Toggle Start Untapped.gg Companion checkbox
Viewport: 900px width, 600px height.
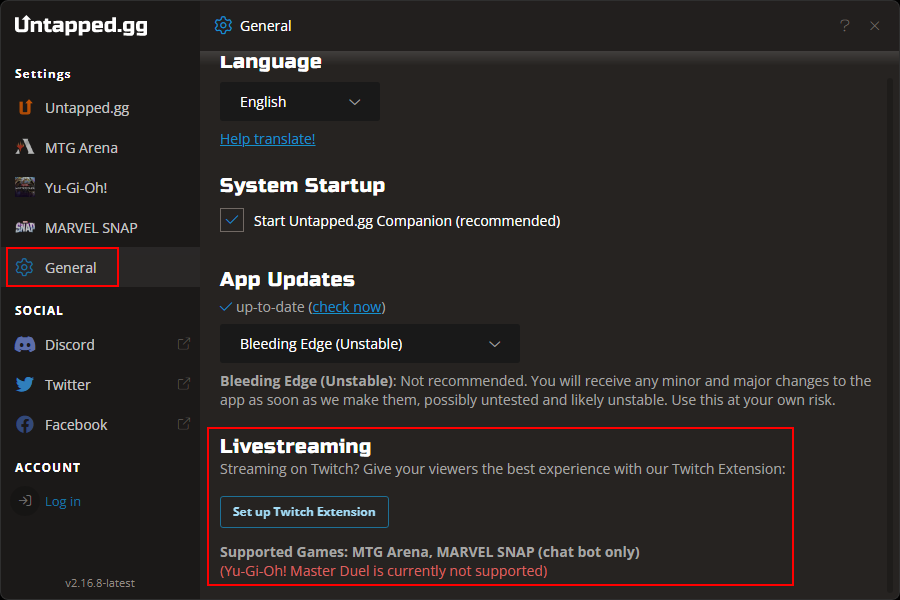pos(232,220)
